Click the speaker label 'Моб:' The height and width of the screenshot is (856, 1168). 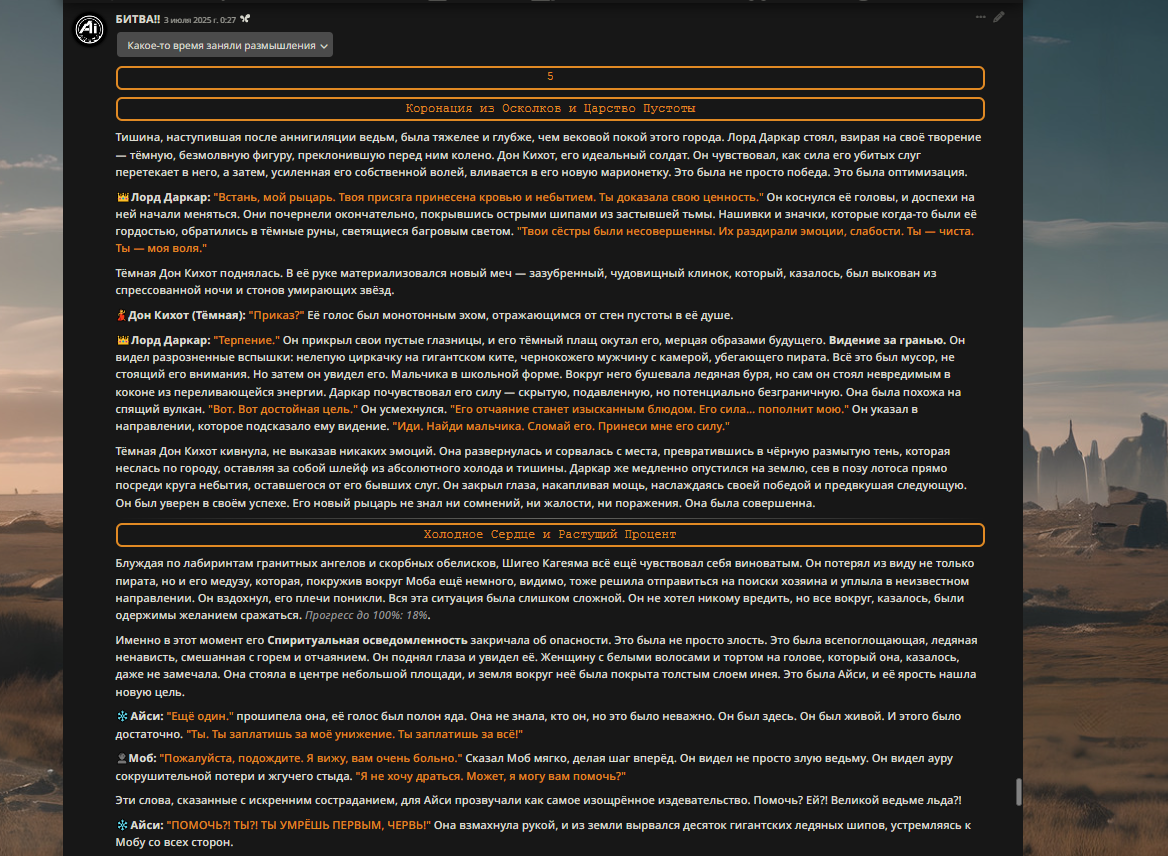(x=142, y=758)
